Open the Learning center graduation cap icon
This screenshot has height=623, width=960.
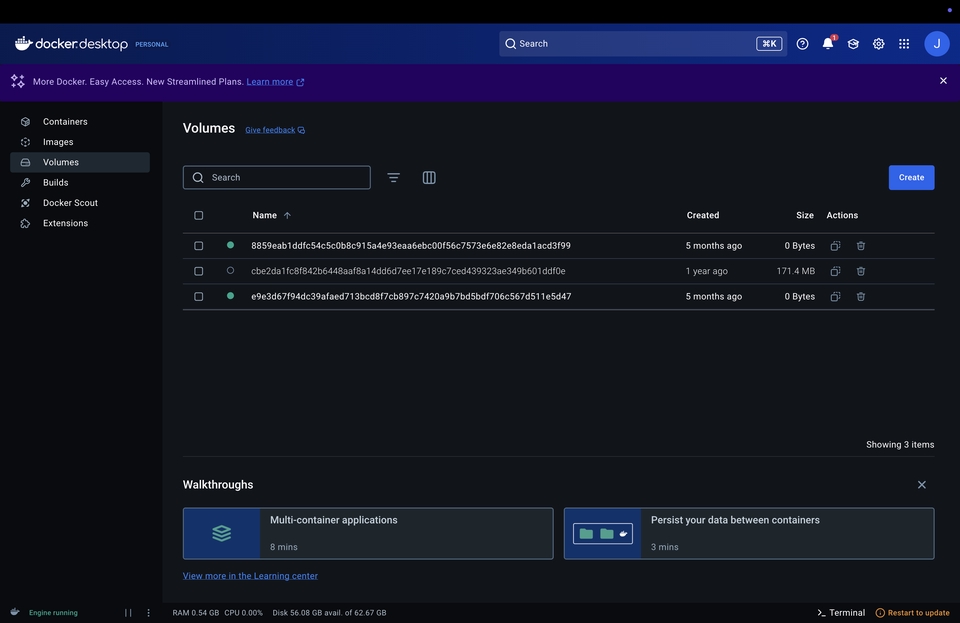(853, 43)
